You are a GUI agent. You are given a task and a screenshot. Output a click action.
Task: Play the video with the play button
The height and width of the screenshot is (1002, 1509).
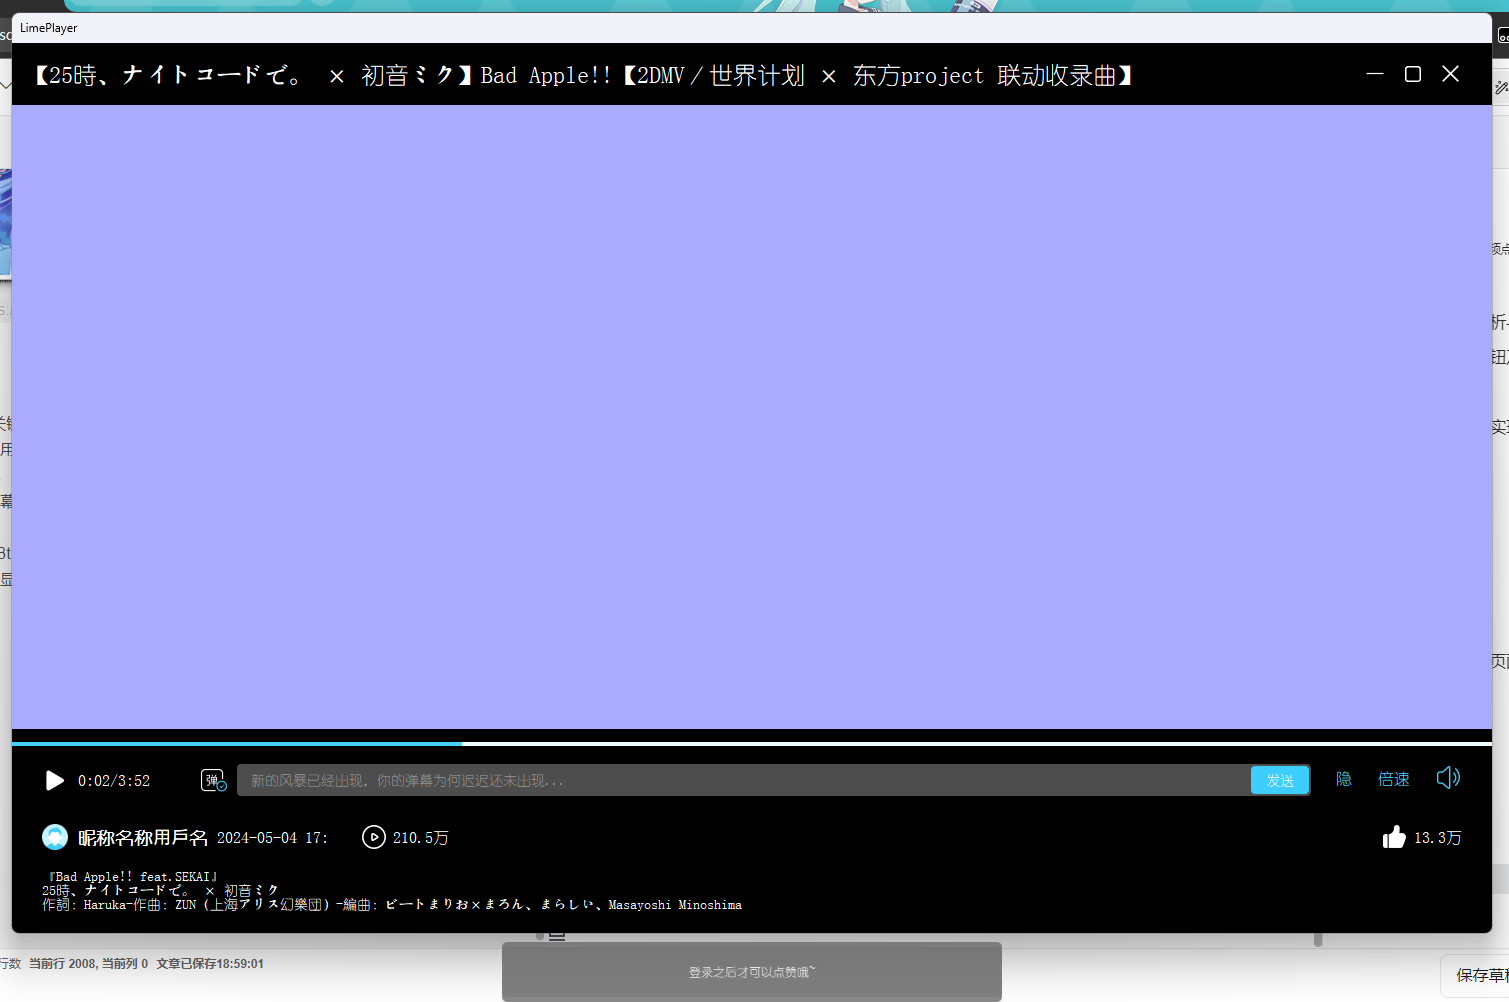[55, 780]
